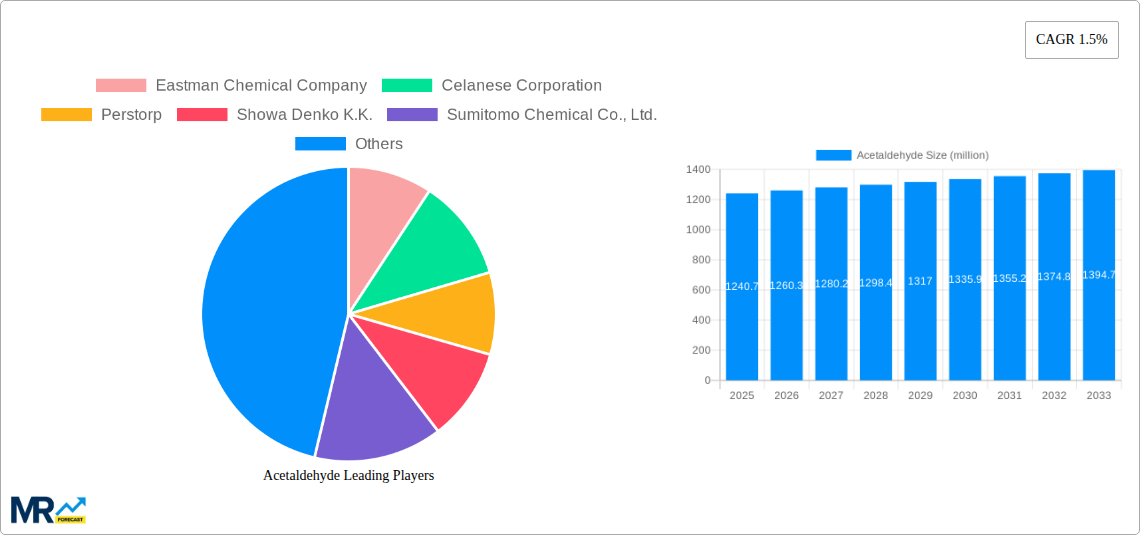Click the Showa Denko K.K. legend label

305,115
